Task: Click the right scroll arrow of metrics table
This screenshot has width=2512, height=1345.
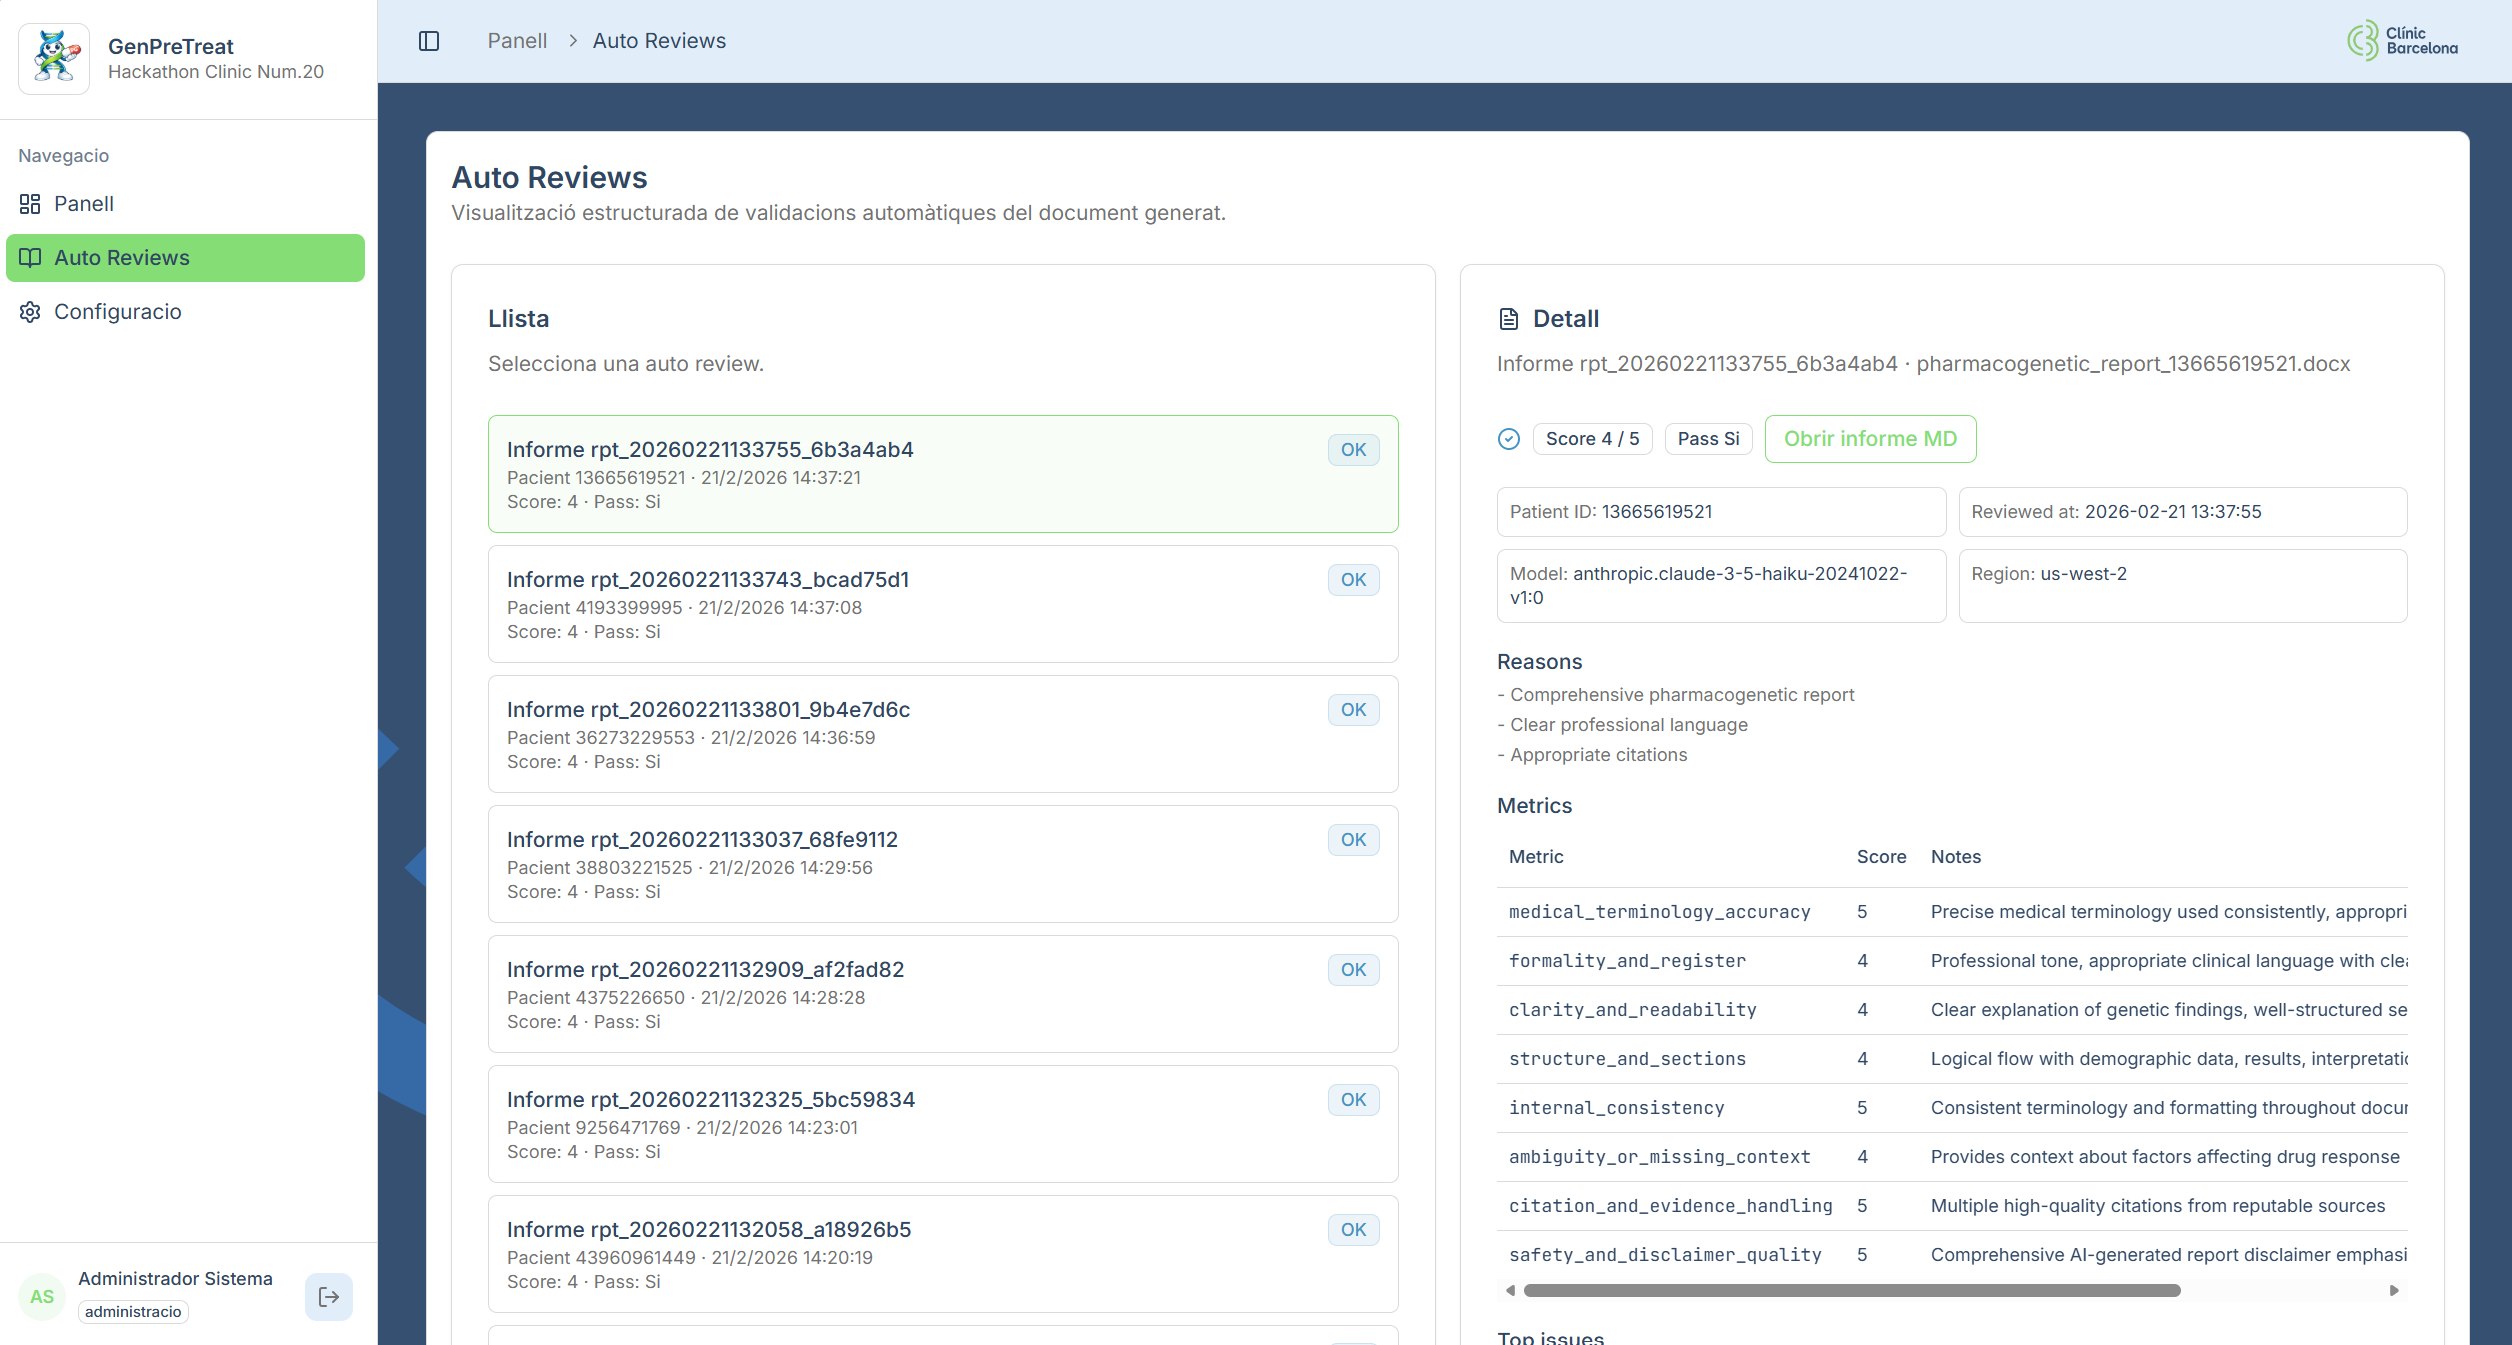Action: tap(2394, 1291)
